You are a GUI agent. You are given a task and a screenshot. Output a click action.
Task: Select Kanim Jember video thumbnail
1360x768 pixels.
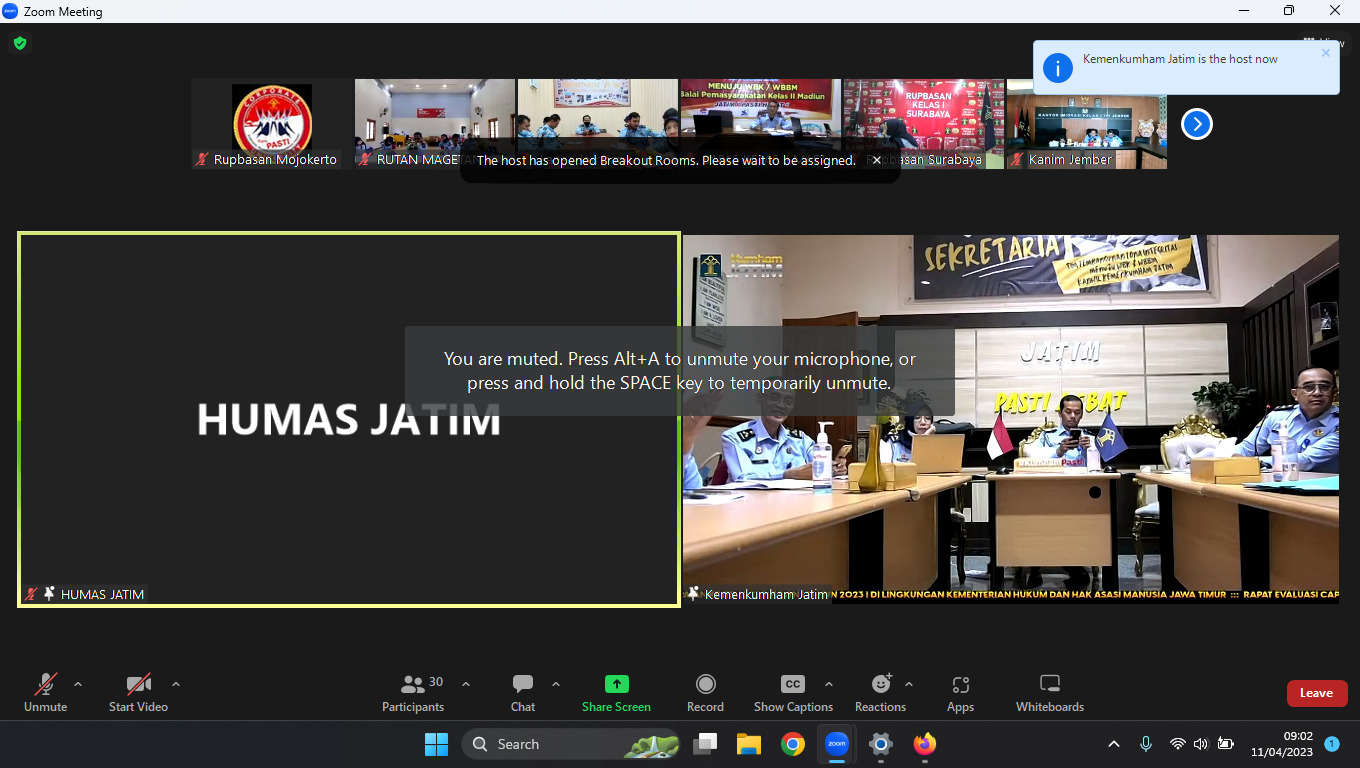1087,124
